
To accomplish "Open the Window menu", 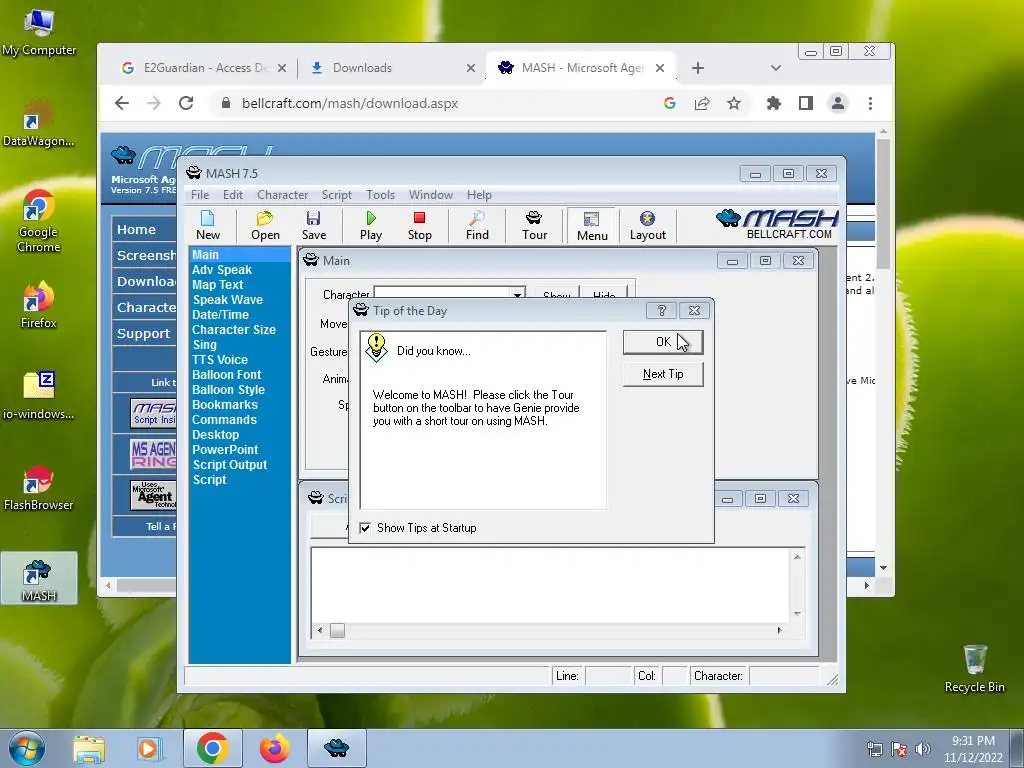I will tap(430, 195).
